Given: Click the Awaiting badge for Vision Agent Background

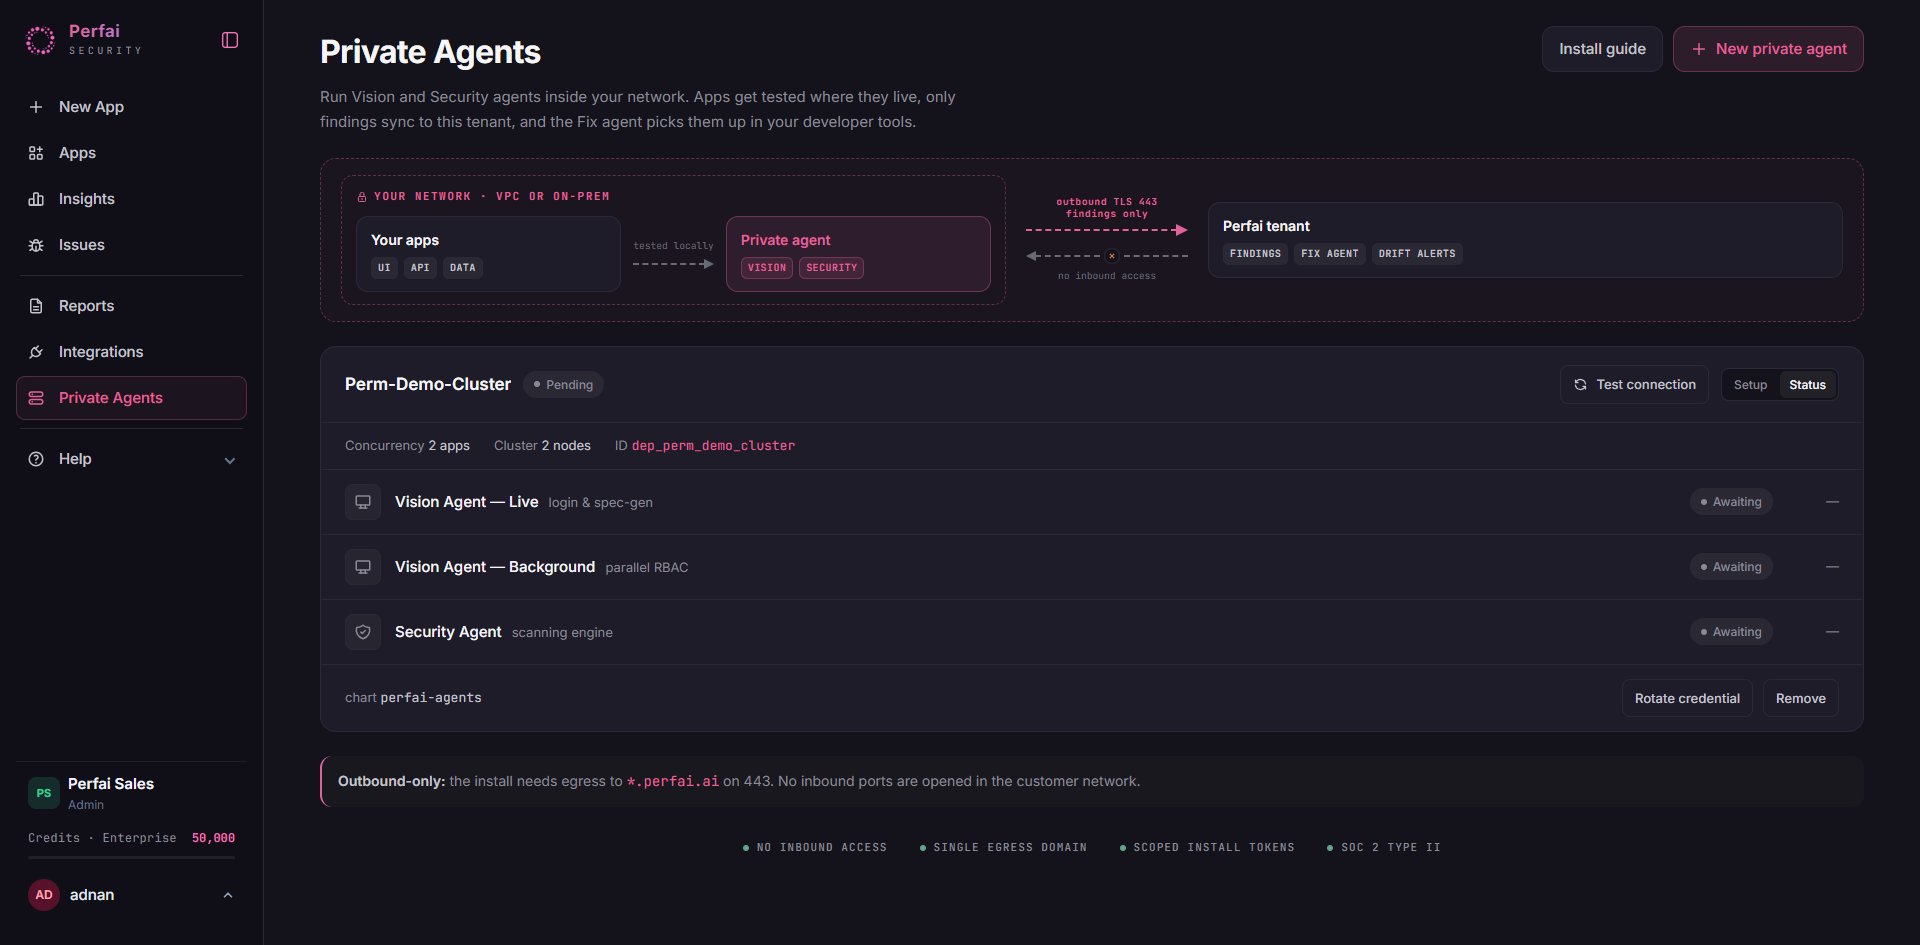Looking at the screenshot, I should click(x=1731, y=567).
